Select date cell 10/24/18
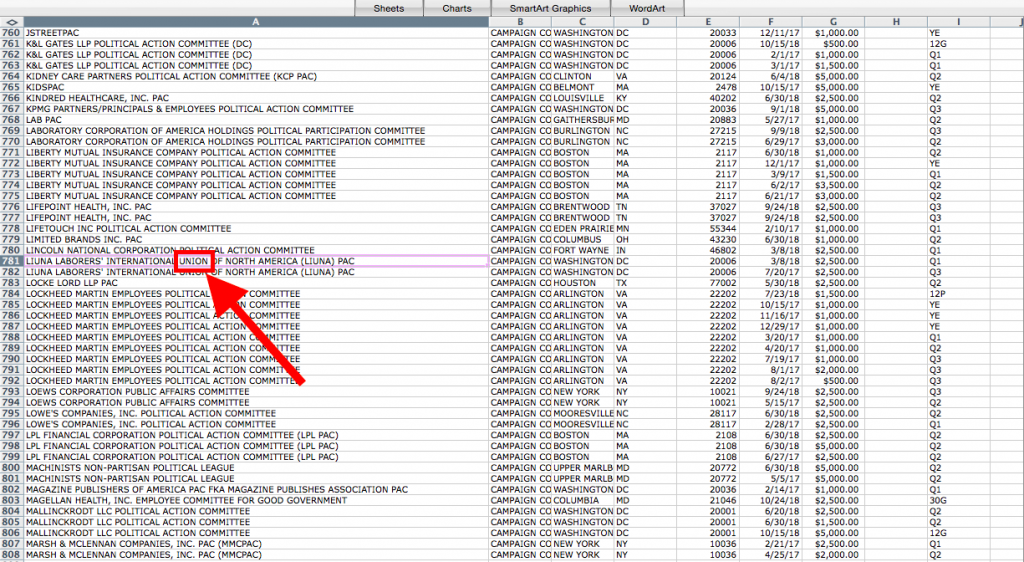 click(771, 501)
